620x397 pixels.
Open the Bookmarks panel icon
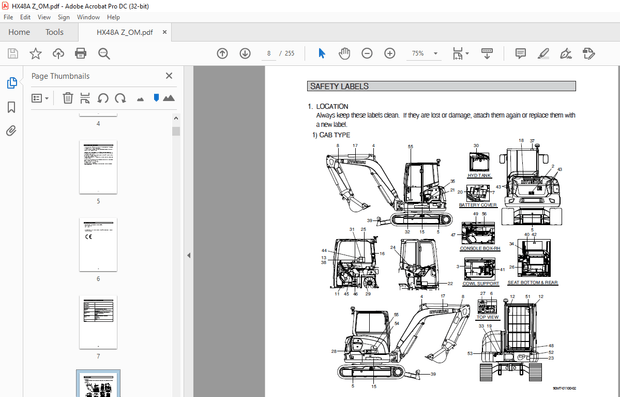click(11, 107)
